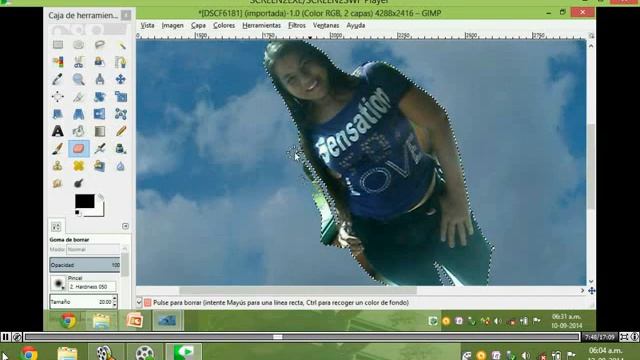This screenshot has height=360, width=640.
Task: Open PowerPoint from the recorded taskbar
Action: point(134,321)
